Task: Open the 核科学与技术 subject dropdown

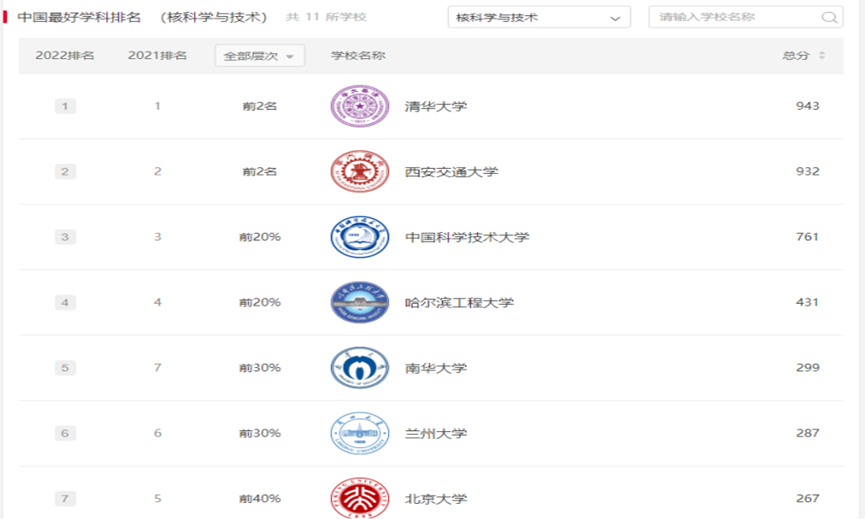Action: 539,17
